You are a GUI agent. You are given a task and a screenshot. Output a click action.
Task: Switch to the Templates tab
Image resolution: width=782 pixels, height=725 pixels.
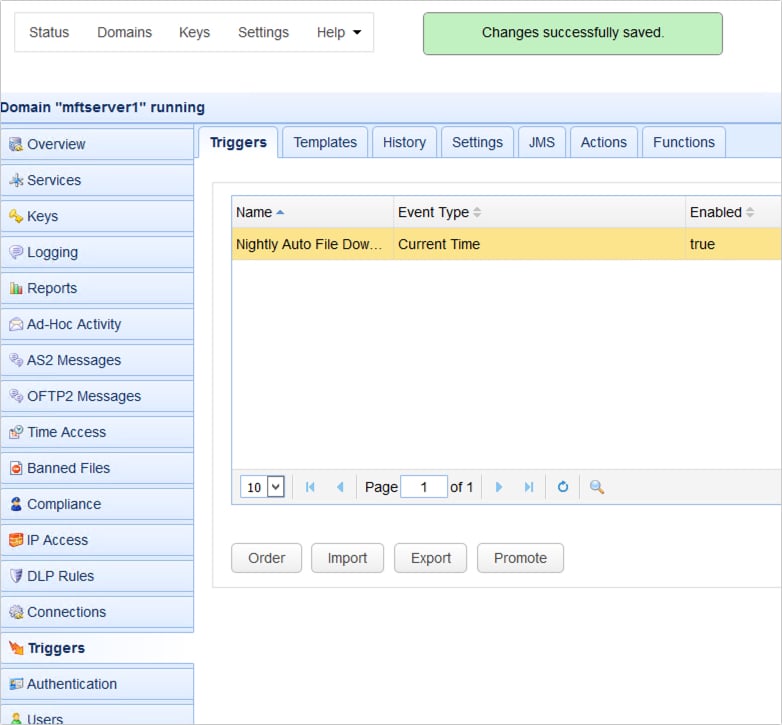tap(325, 142)
